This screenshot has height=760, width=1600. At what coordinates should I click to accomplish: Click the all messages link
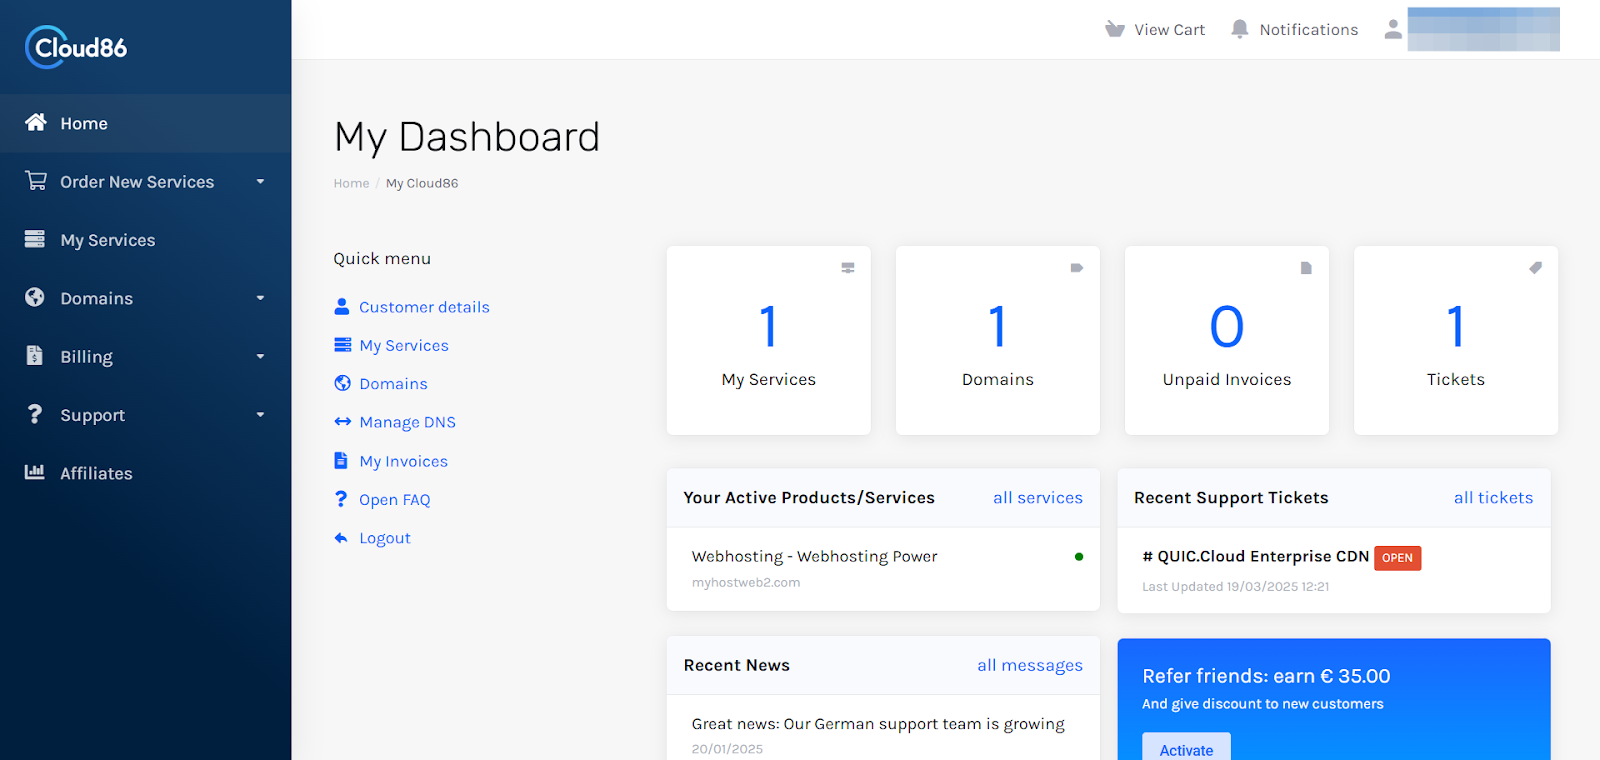point(1030,665)
